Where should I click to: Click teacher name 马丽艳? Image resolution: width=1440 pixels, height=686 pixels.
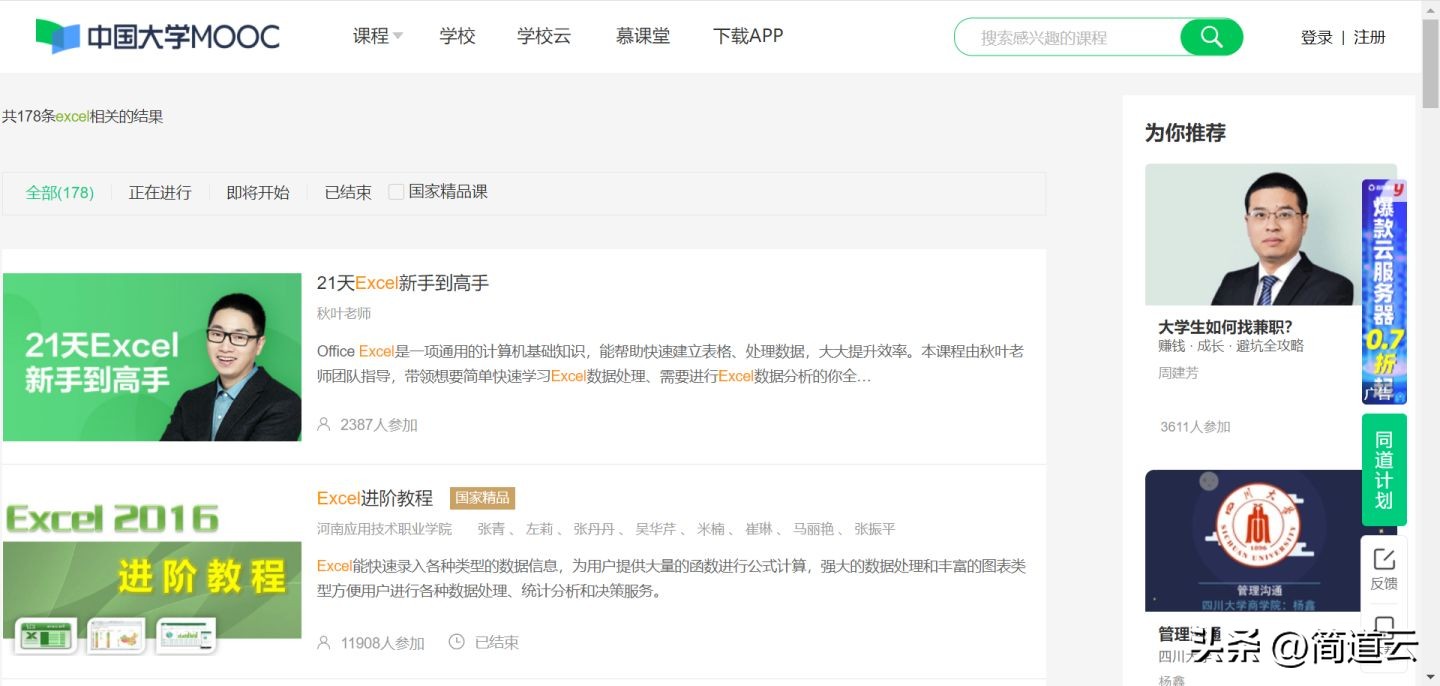pyautogui.click(x=813, y=528)
